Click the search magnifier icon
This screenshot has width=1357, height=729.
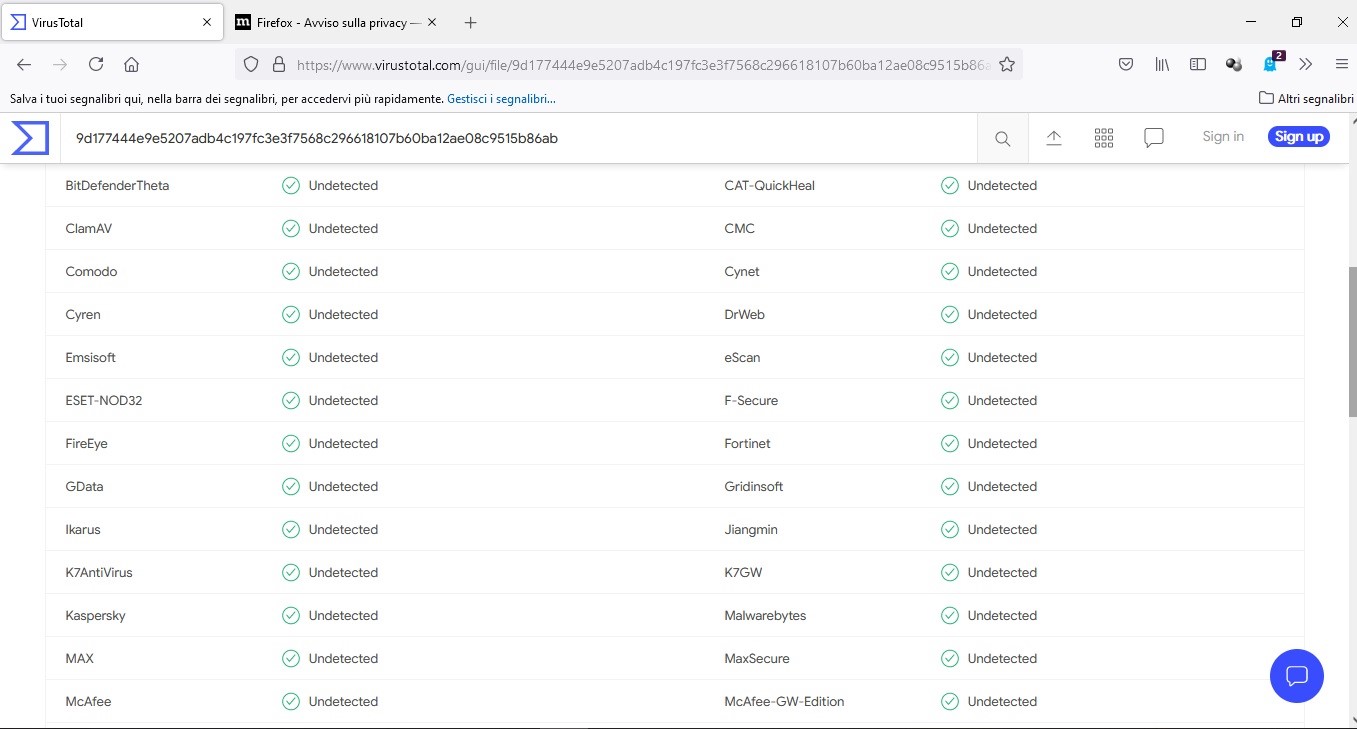pos(1002,138)
